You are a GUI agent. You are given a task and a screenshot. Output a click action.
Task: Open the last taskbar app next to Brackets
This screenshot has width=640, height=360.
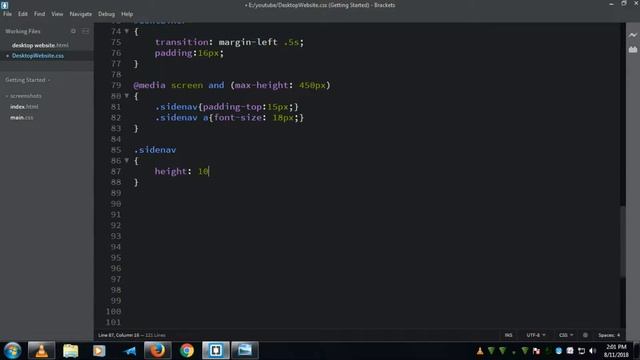point(245,350)
